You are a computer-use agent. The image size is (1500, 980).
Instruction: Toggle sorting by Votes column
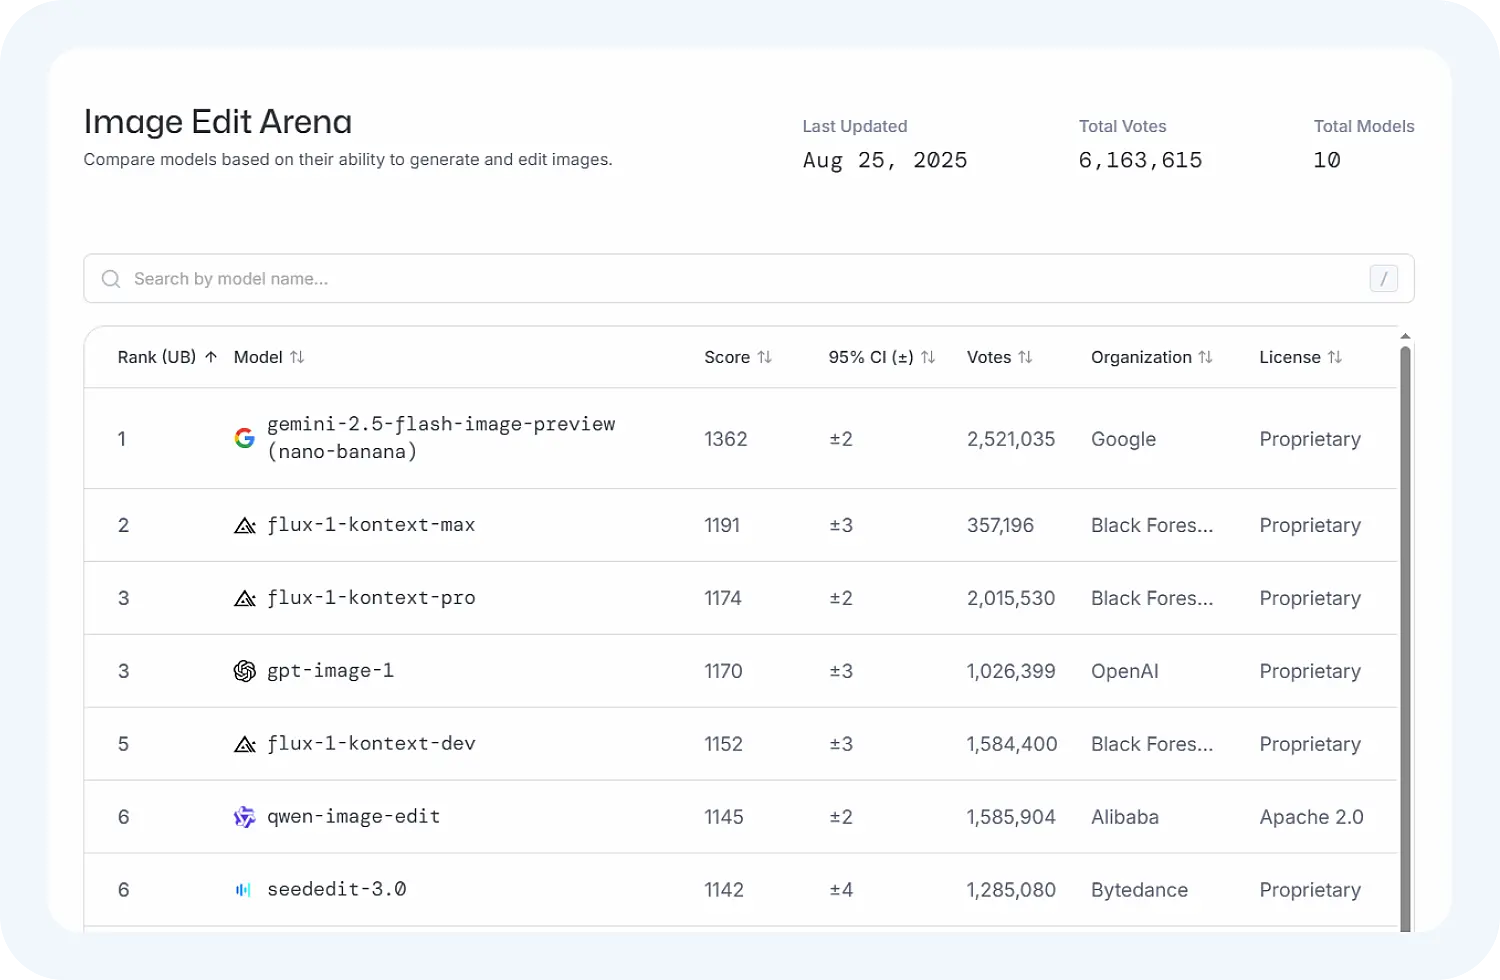(1025, 357)
